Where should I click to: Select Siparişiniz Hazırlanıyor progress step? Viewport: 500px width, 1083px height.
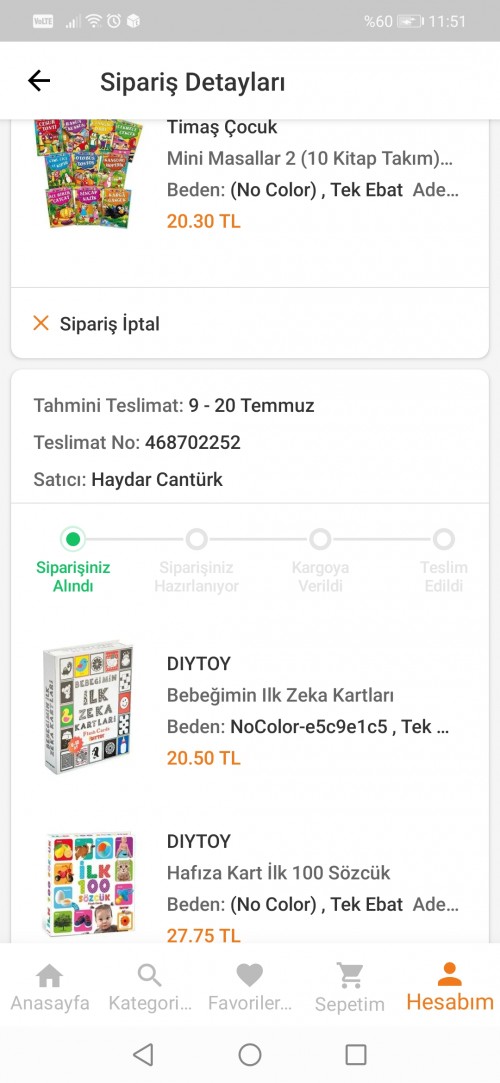pos(196,539)
